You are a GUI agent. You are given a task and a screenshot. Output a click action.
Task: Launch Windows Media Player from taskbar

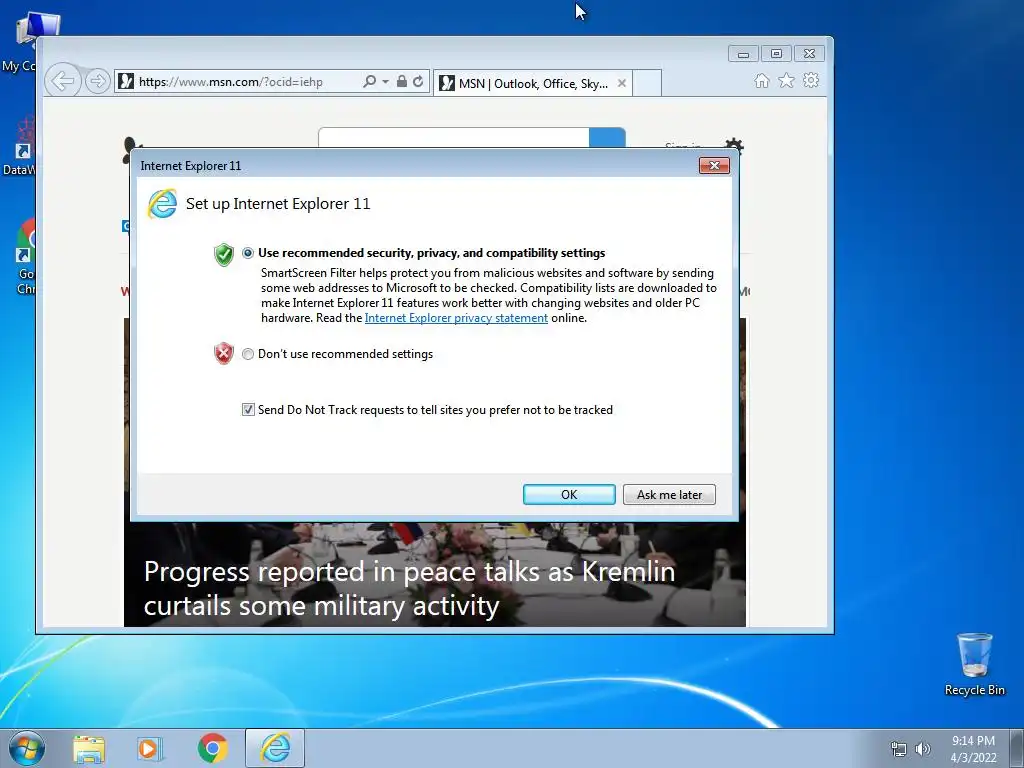click(150, 748)
